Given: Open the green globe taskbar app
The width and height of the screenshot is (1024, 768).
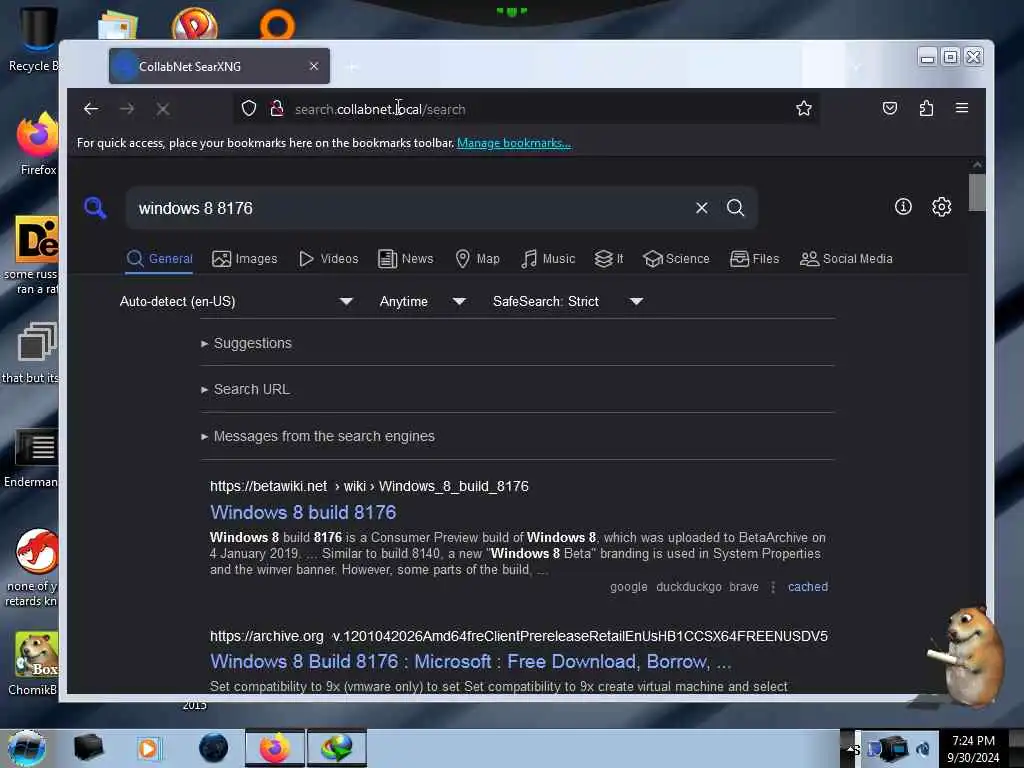Looking at the screenshot, I should (x=336, y=748).
